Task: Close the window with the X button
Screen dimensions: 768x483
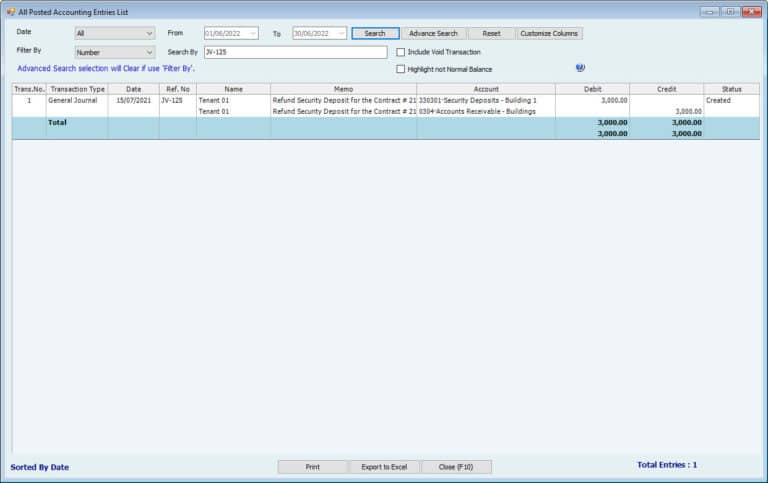Action: point(751,11)
